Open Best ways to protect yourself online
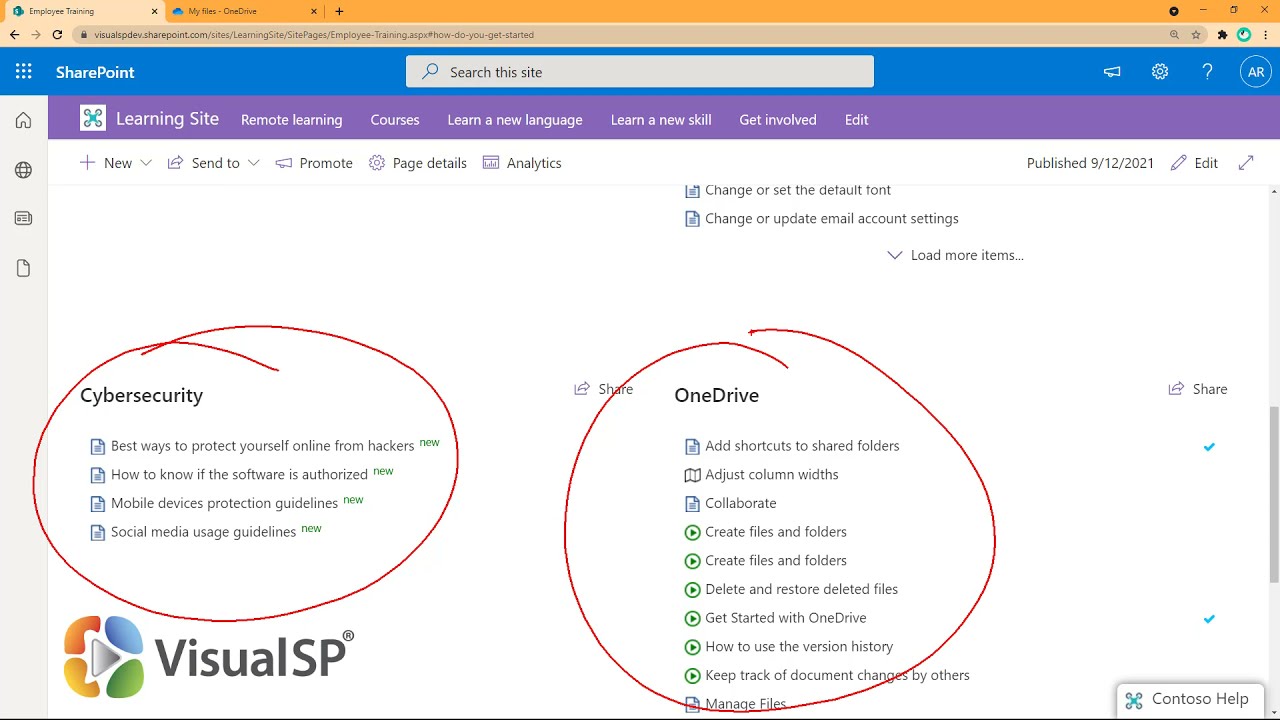 (x=262, y=446)
